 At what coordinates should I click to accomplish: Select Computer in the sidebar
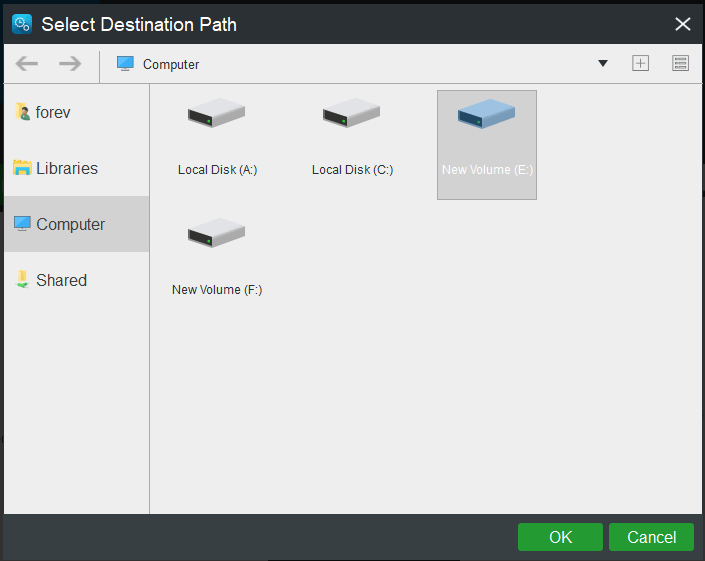click(76, 224)
